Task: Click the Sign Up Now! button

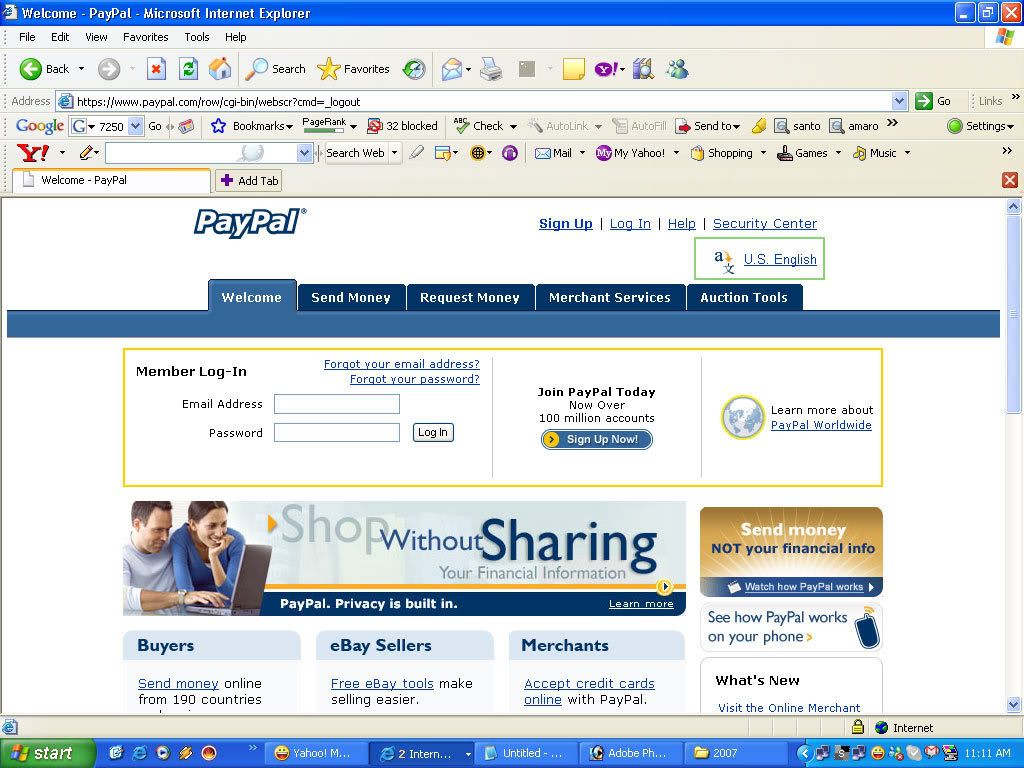Action: [x=597, y=440]
